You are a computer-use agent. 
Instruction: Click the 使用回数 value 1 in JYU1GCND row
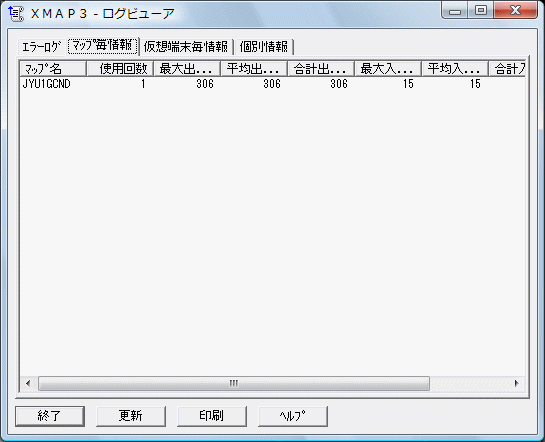click(143, 84)
